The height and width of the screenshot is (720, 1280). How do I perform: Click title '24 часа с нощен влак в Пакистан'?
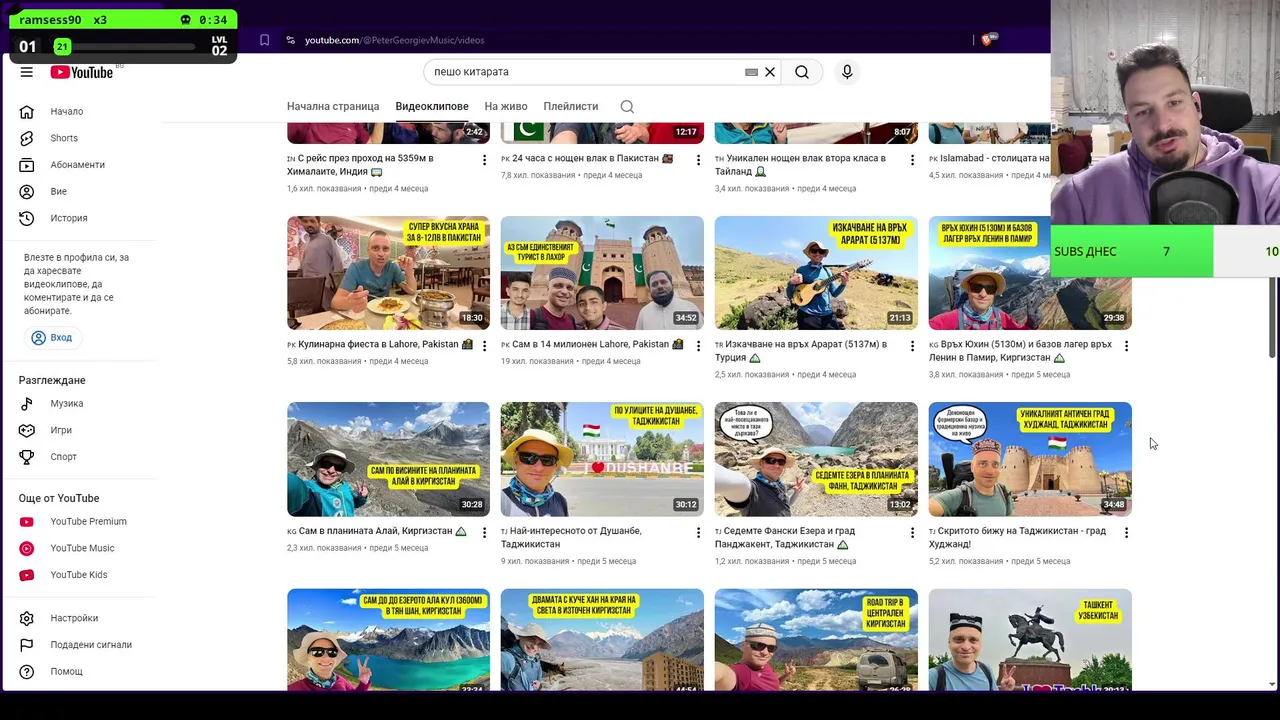pyautogui.click(x=586, y=158)
